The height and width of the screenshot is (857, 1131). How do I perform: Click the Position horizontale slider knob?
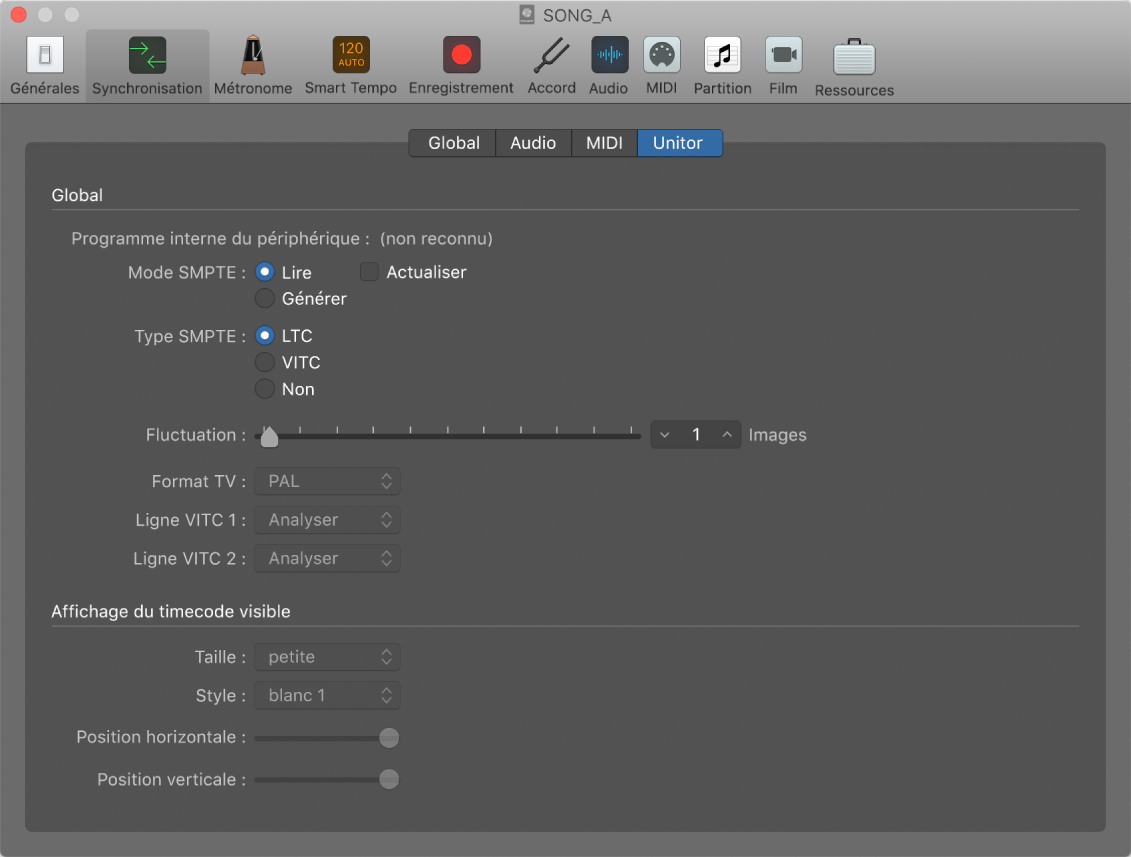point(389,738)
